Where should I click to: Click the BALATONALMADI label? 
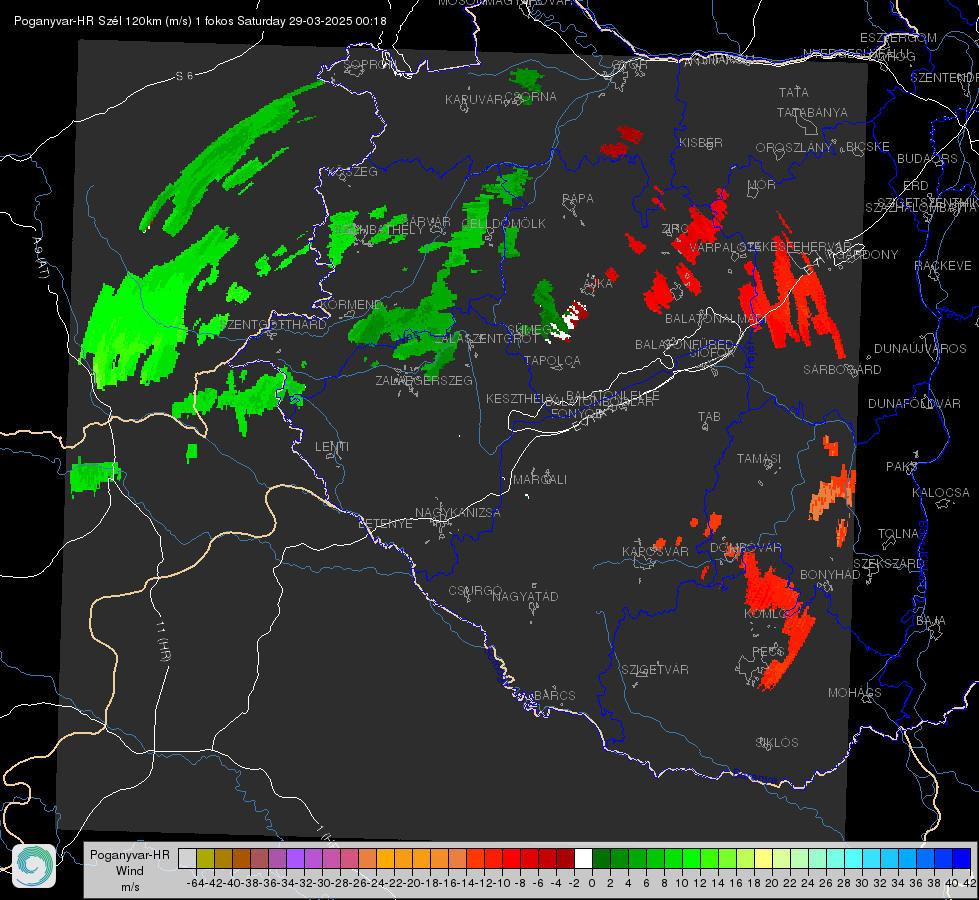(716, 319)
